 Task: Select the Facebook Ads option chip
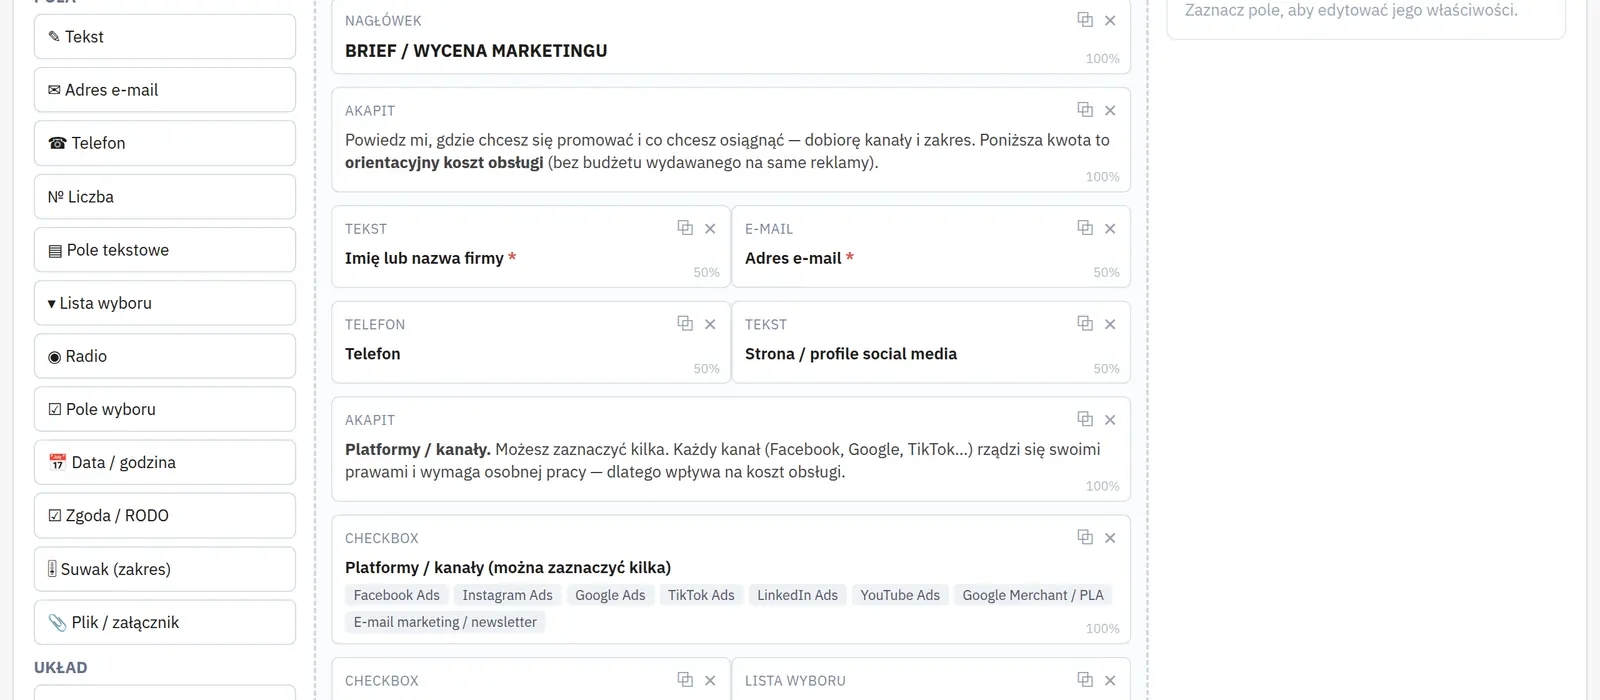click(397, 595)
